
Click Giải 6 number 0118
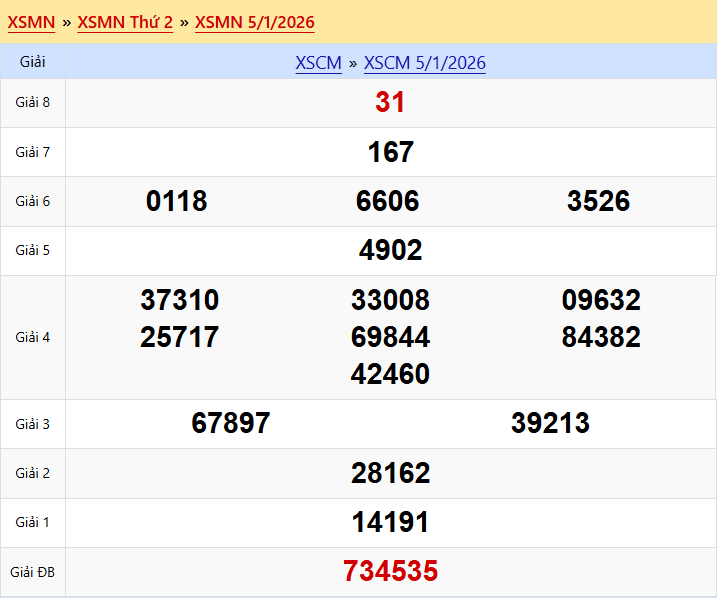point(176,202)
